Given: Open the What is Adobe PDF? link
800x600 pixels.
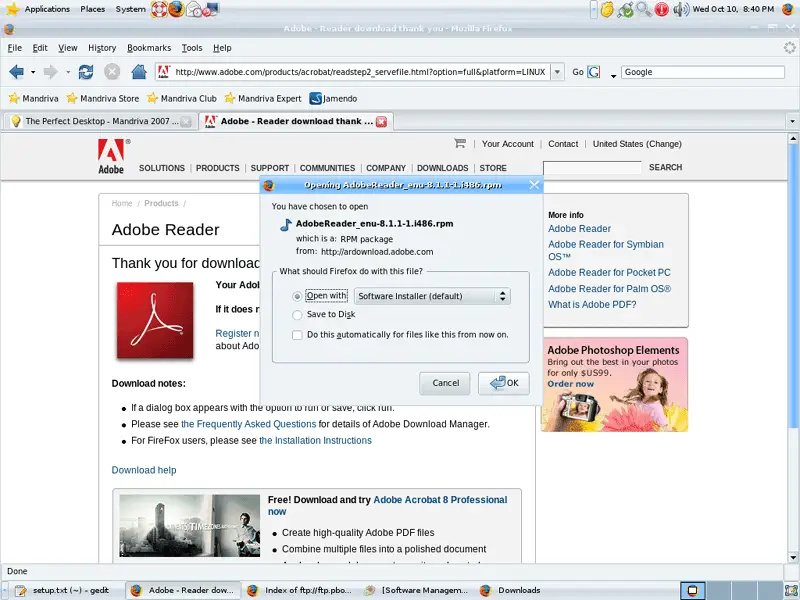Looking at the screenshot, I should [592, 305].
